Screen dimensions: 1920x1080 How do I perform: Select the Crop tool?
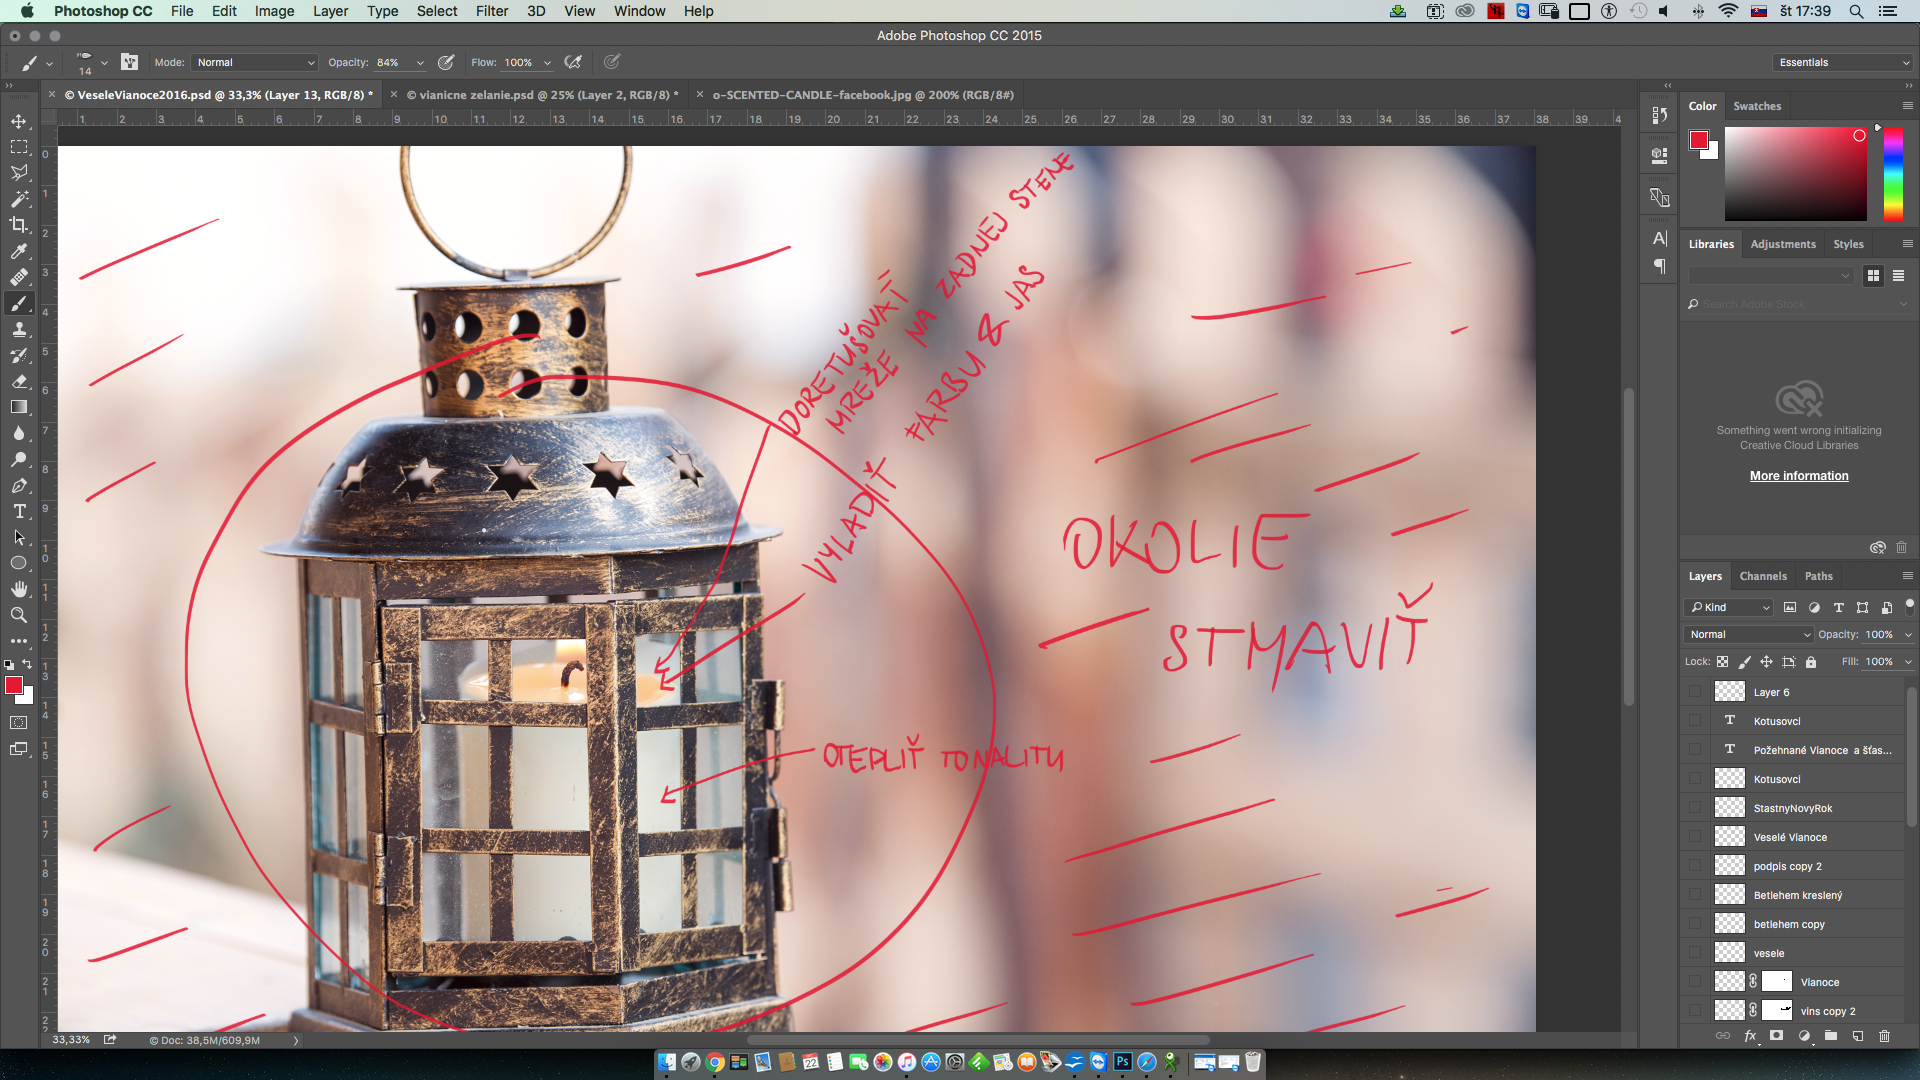[x=19, y=225]
